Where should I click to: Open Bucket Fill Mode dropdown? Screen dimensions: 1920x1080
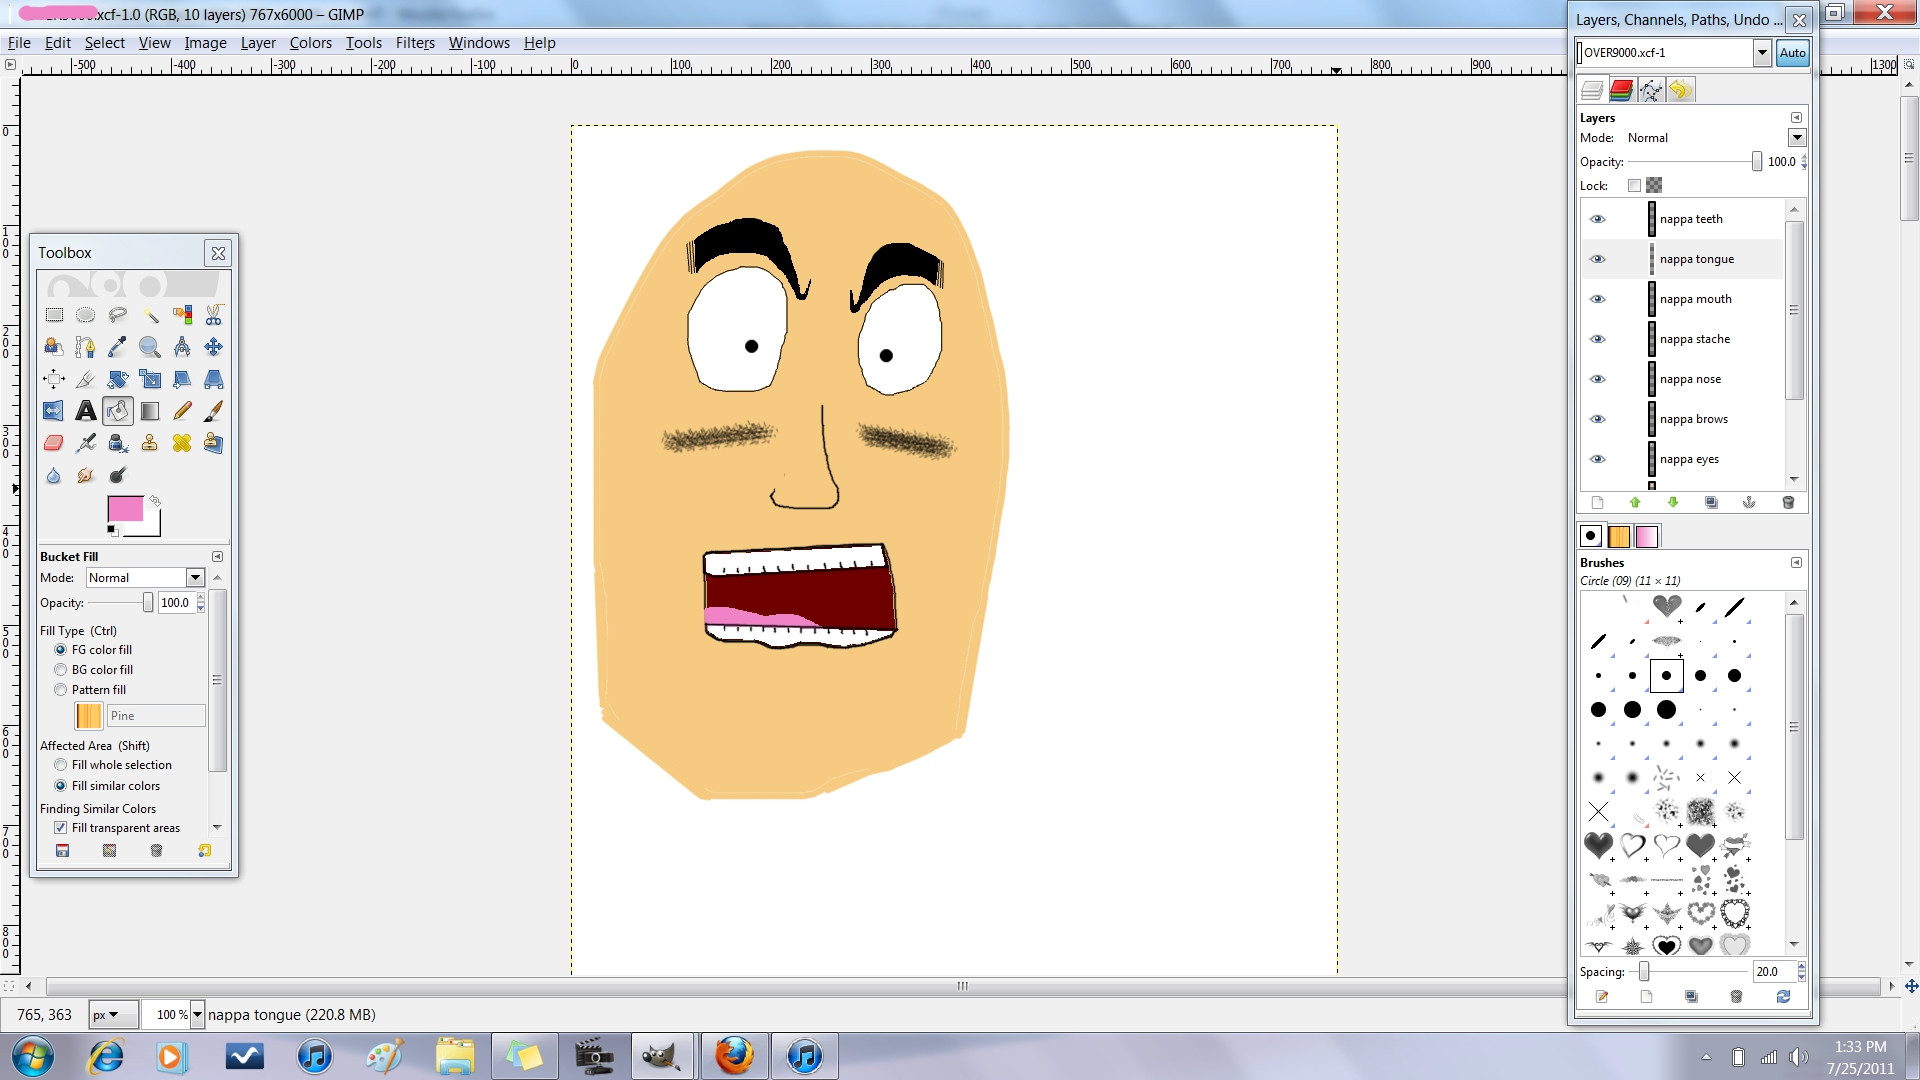195,577
